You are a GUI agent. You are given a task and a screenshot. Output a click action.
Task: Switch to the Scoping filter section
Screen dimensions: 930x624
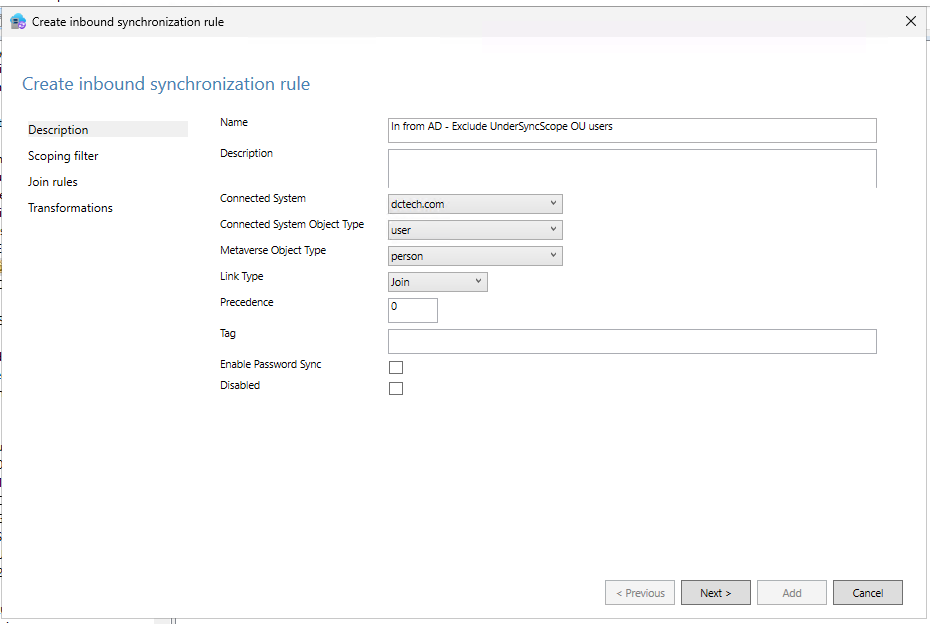tap(63, 155)
